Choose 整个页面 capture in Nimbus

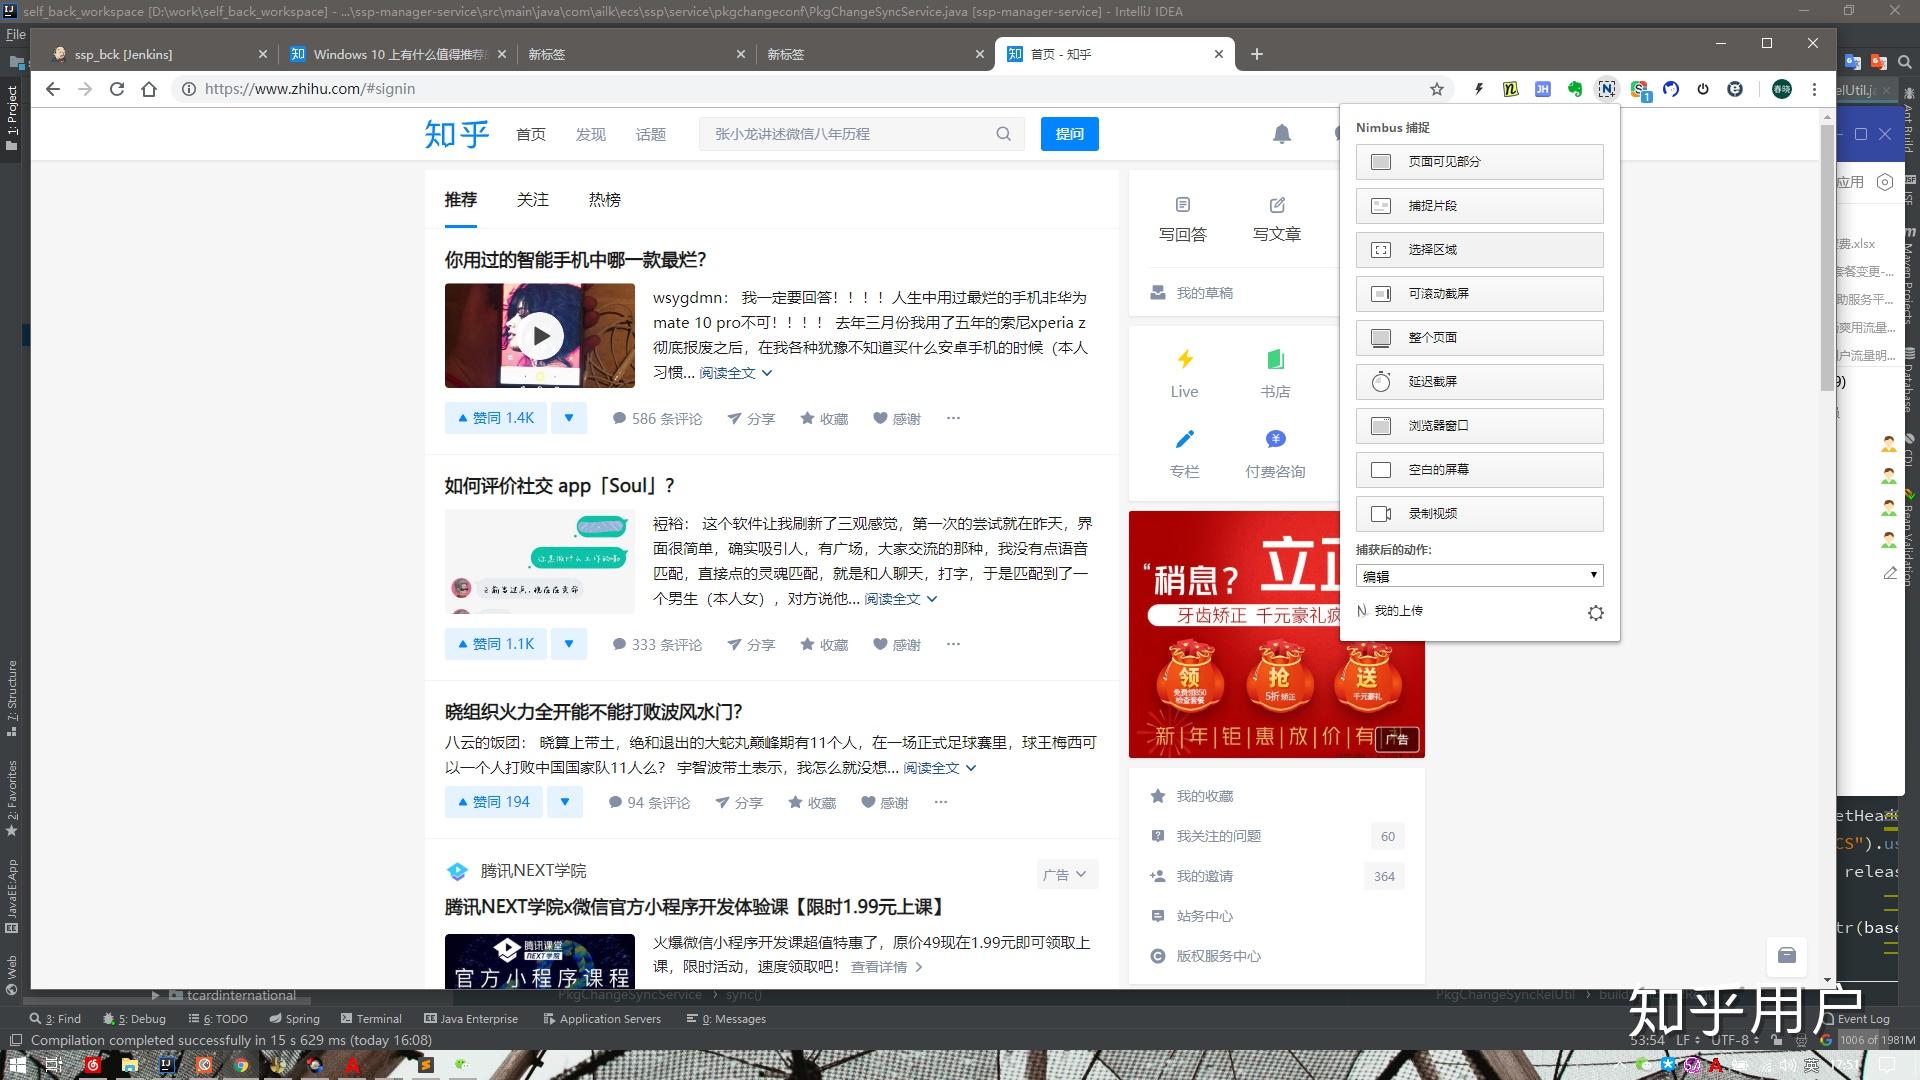[x=1479, y=338]
